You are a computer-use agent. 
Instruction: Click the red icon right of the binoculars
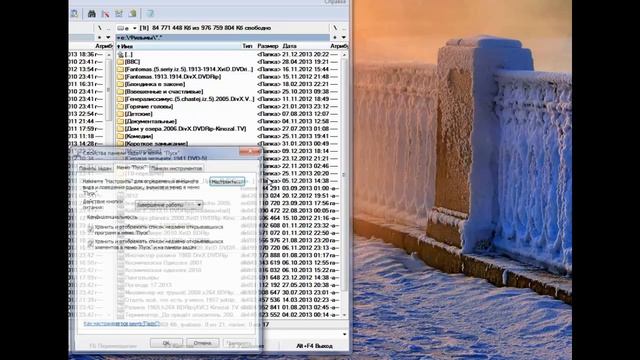click(x=105, y=14)
